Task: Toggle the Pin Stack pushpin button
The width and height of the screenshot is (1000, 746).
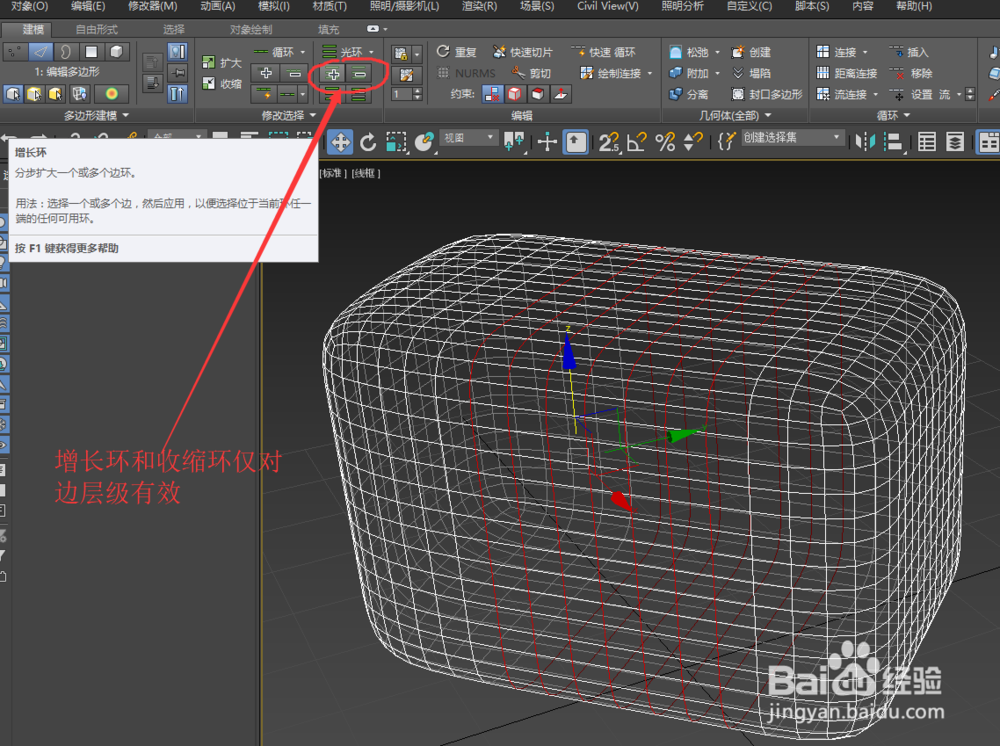Action: coord(177,73)
